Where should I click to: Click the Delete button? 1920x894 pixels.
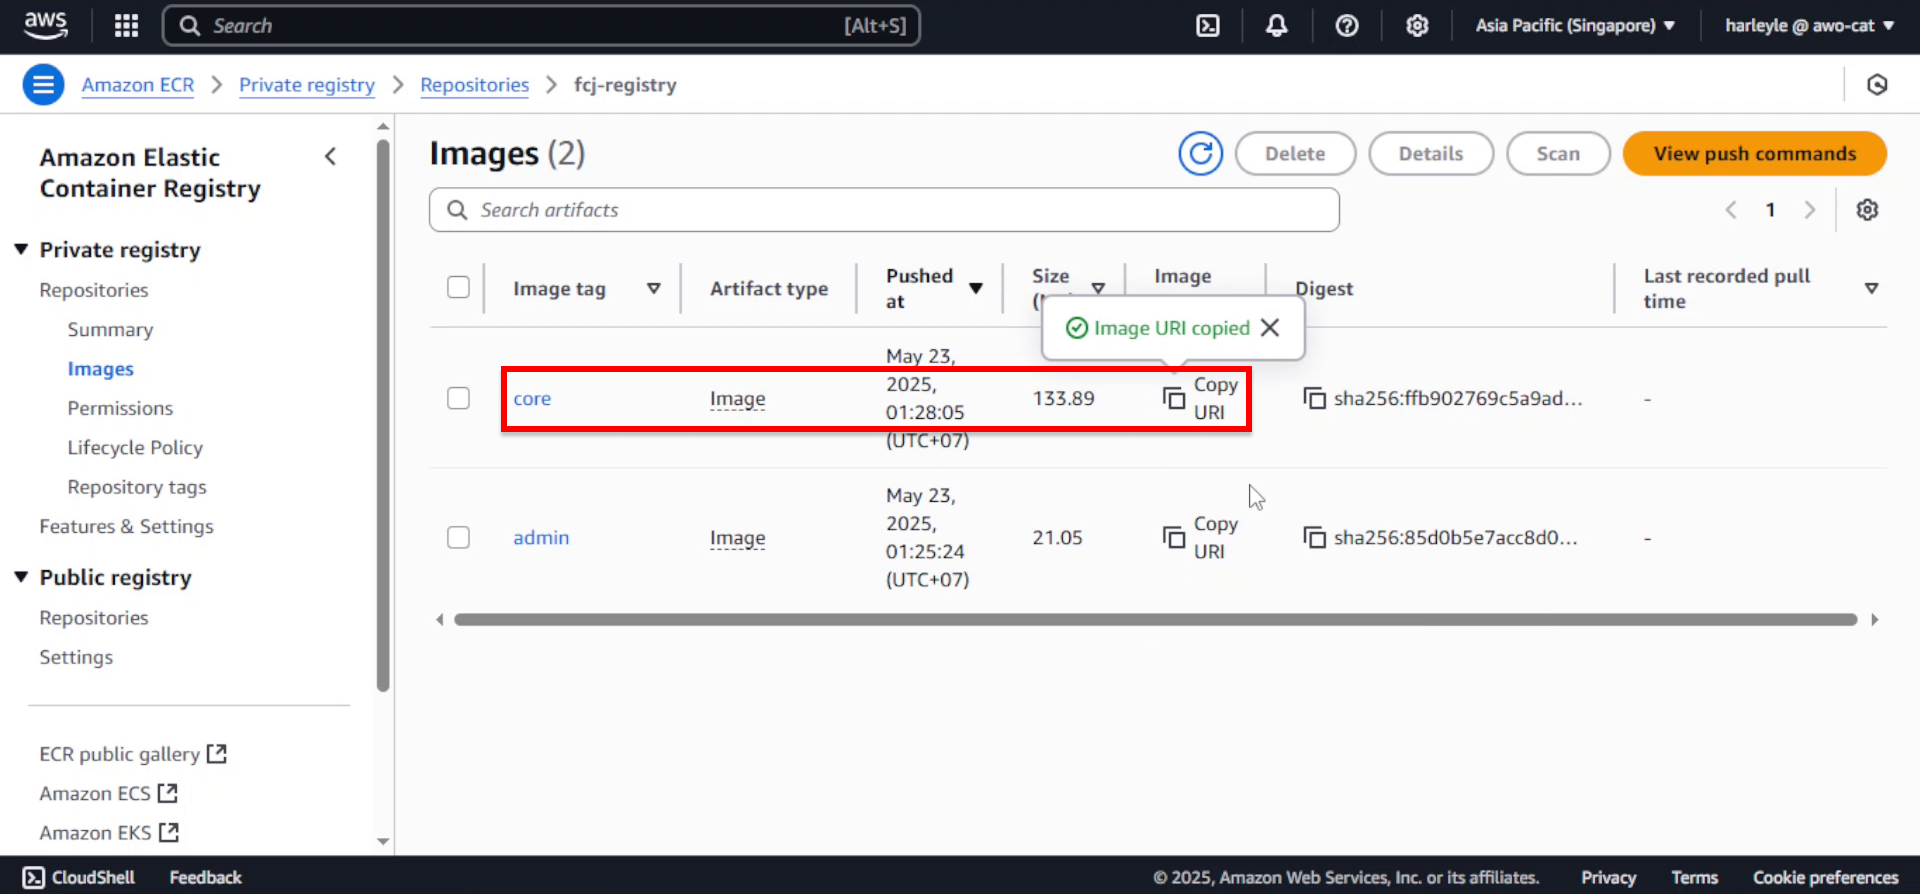click(1295, 154)
